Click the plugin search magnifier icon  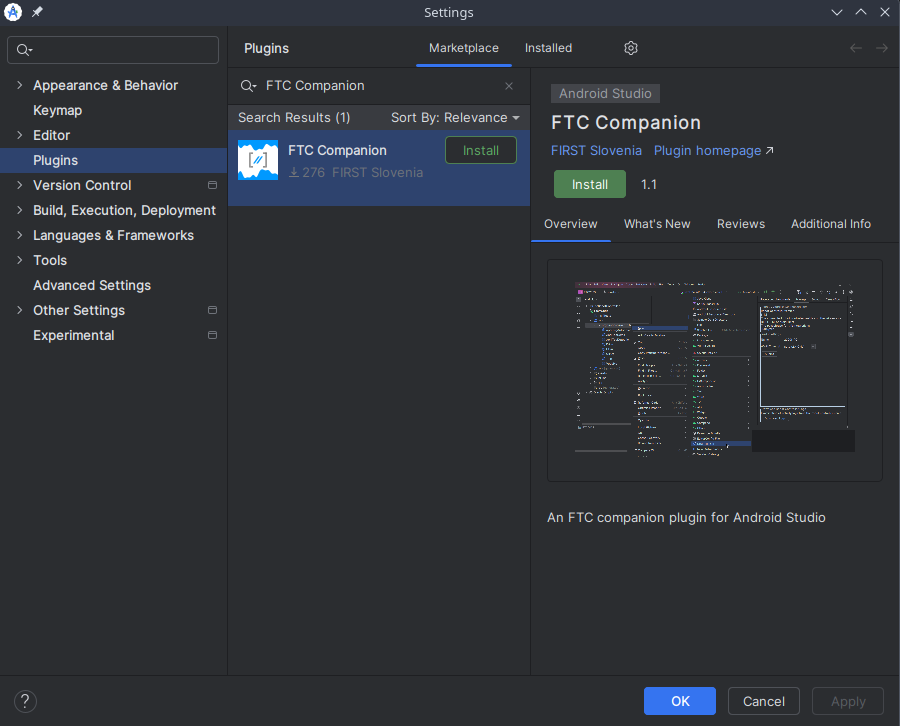[248, 86]
